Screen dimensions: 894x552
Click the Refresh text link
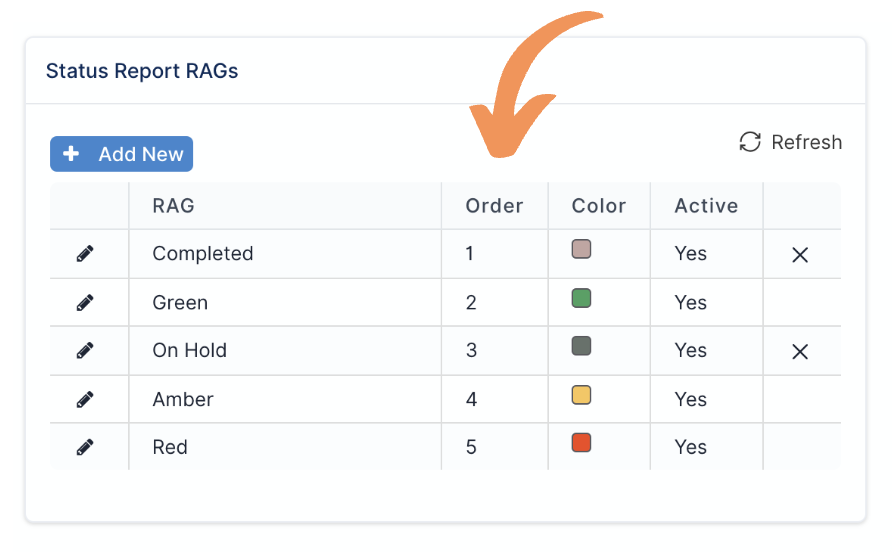[806, 142]
